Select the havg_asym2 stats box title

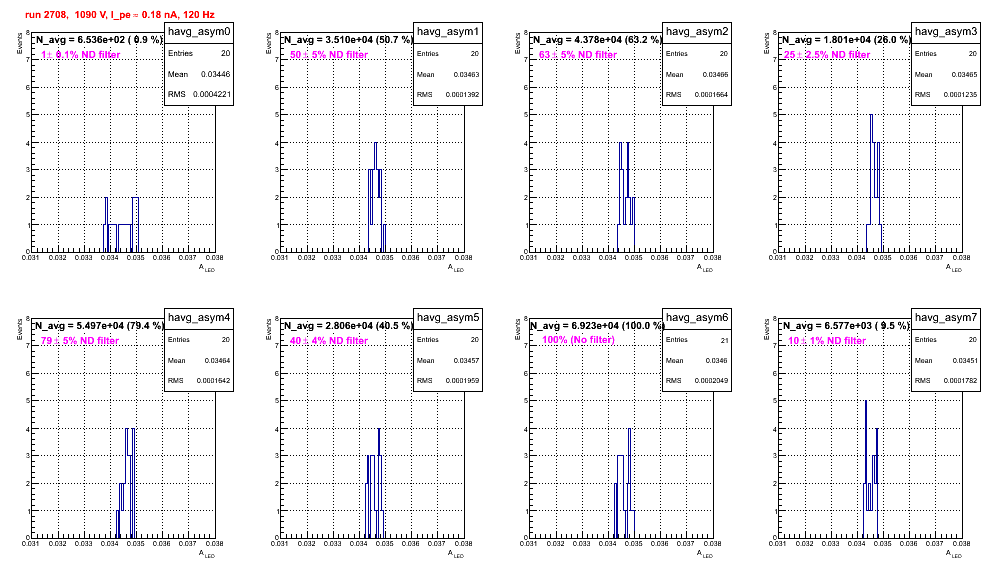697,32
